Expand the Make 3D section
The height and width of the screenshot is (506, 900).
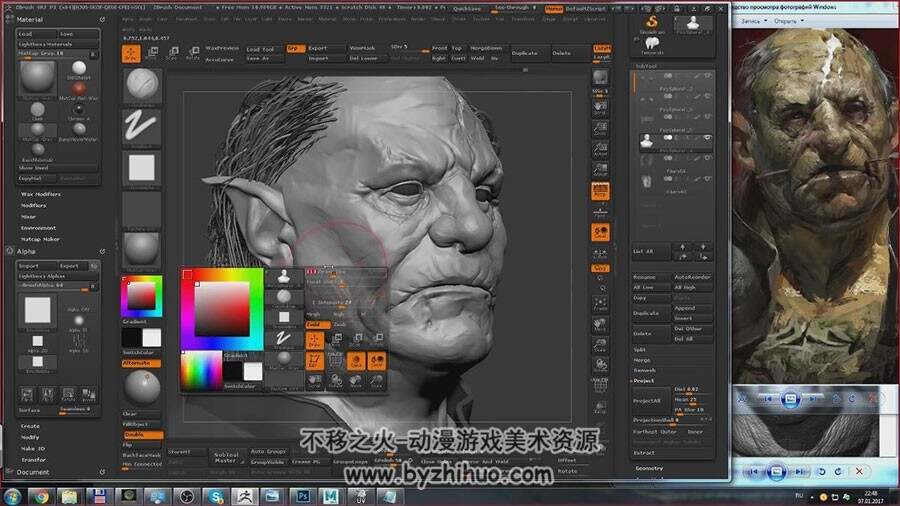(33, 449)
